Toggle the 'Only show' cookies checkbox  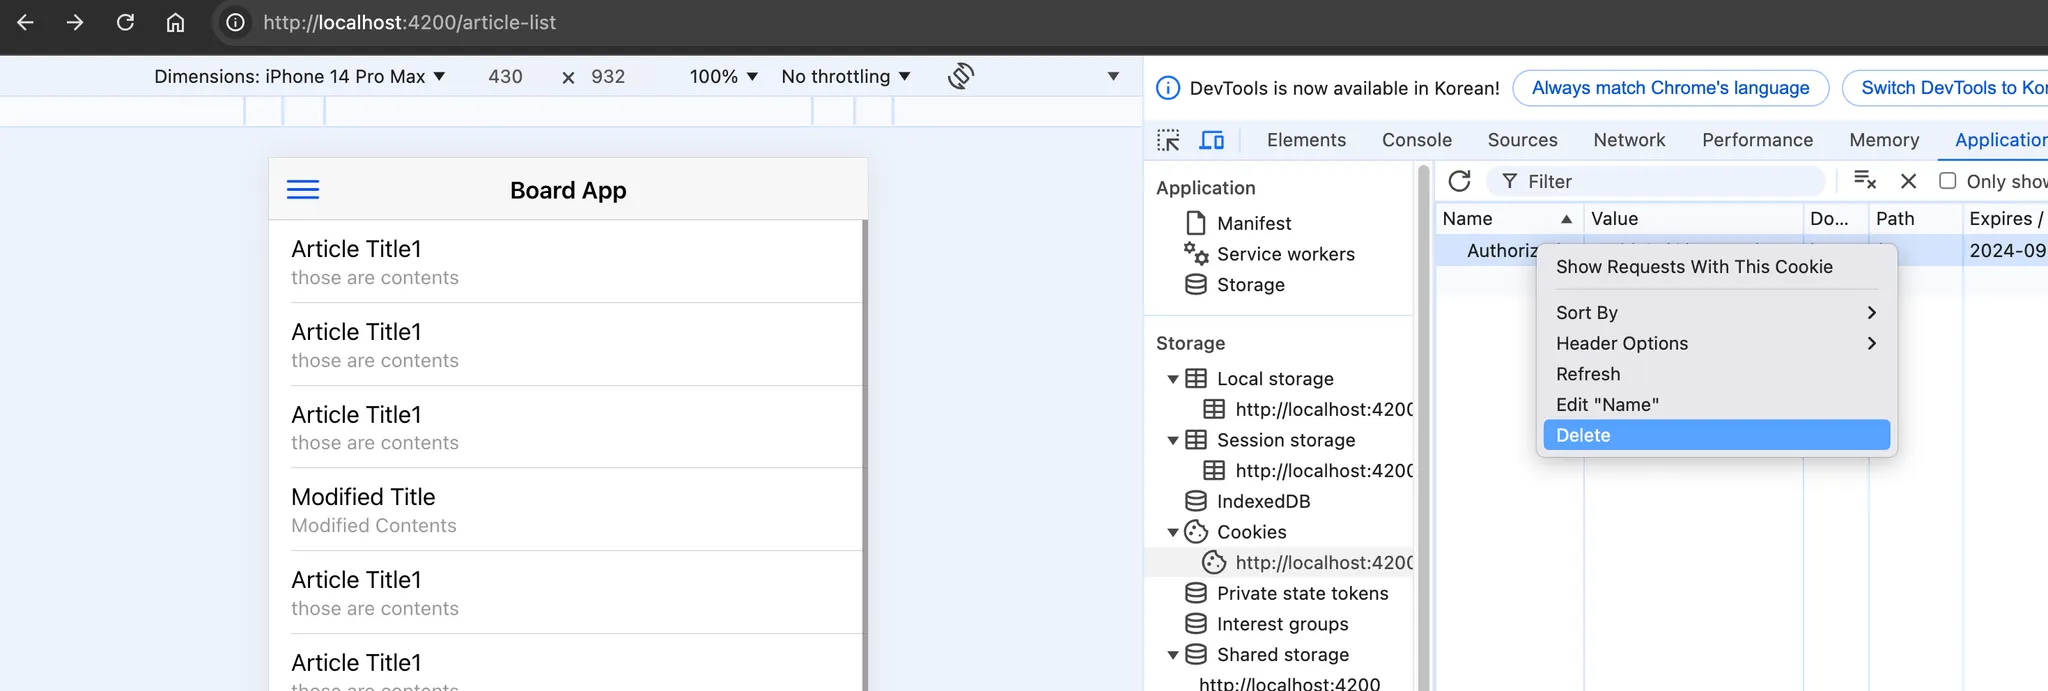[x=1947, y=181]
